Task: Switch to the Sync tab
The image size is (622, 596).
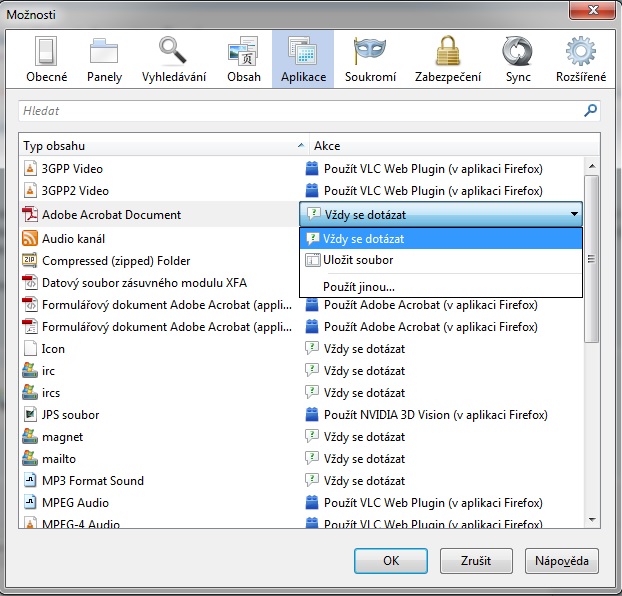Action: [x=518, y=59]
